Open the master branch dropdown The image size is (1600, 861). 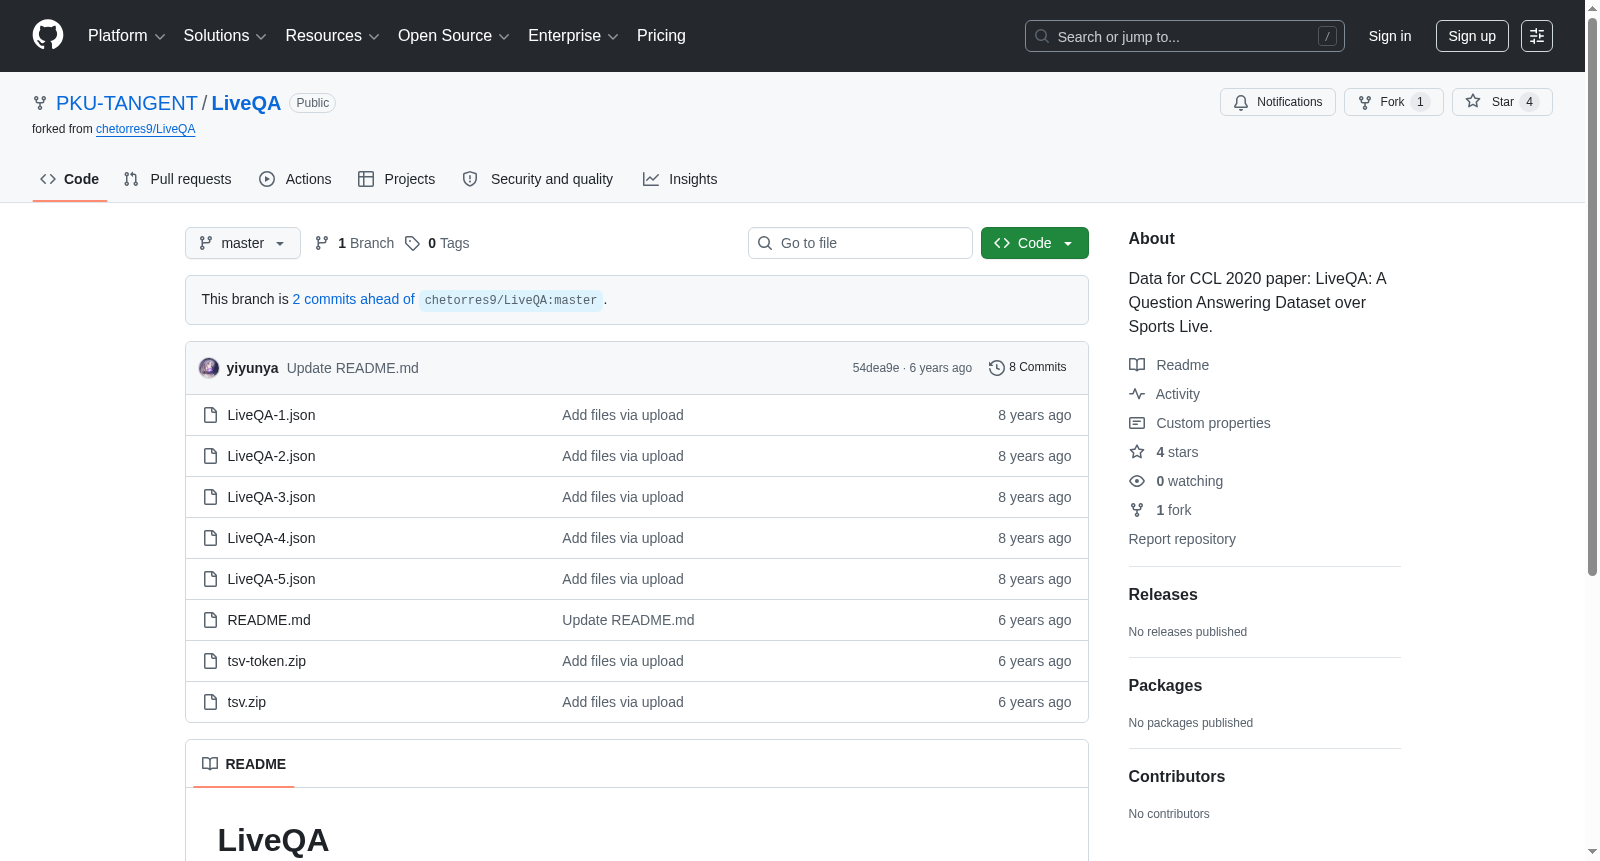pos(243,243)
